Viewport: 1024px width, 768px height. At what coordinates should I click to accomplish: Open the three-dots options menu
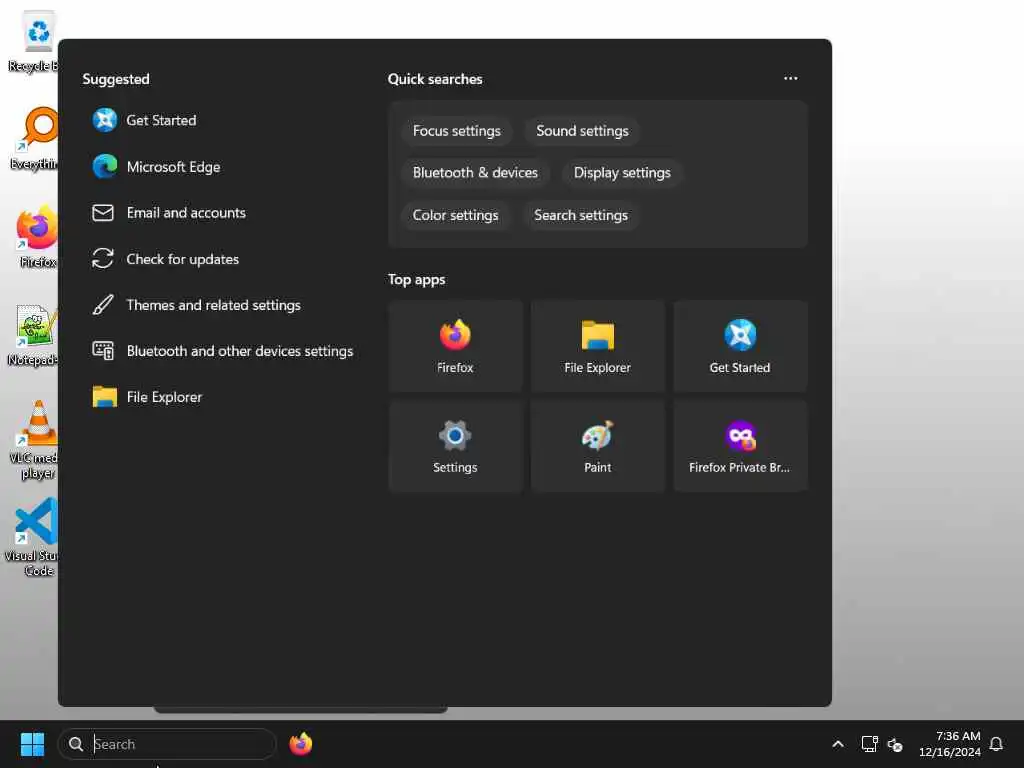pos(790,78)
